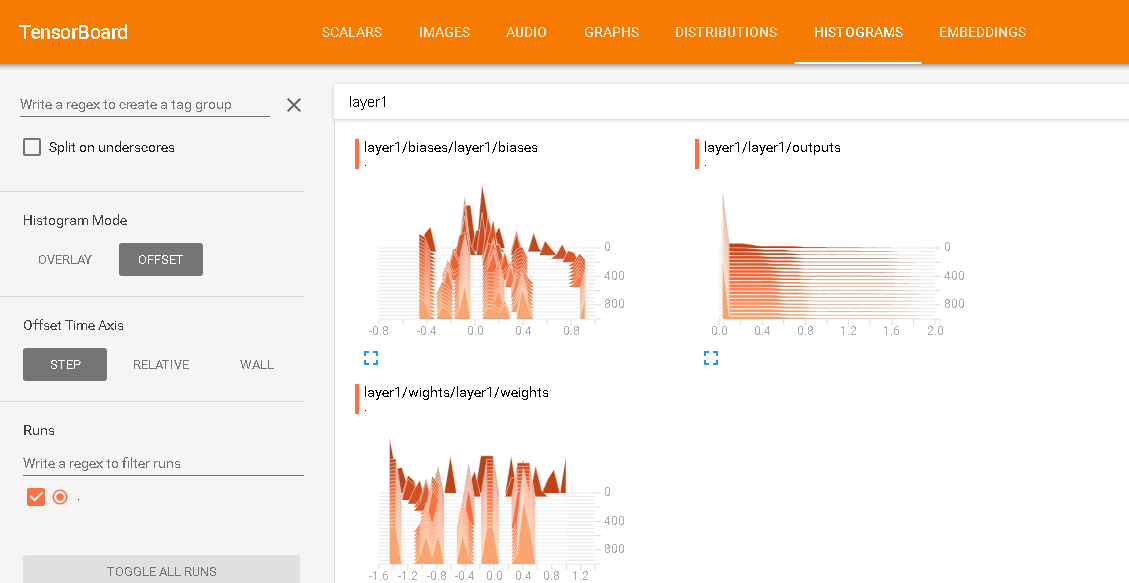Click the Histogram Mode label
Screen dimensions: 1129x583
(75, 220)
